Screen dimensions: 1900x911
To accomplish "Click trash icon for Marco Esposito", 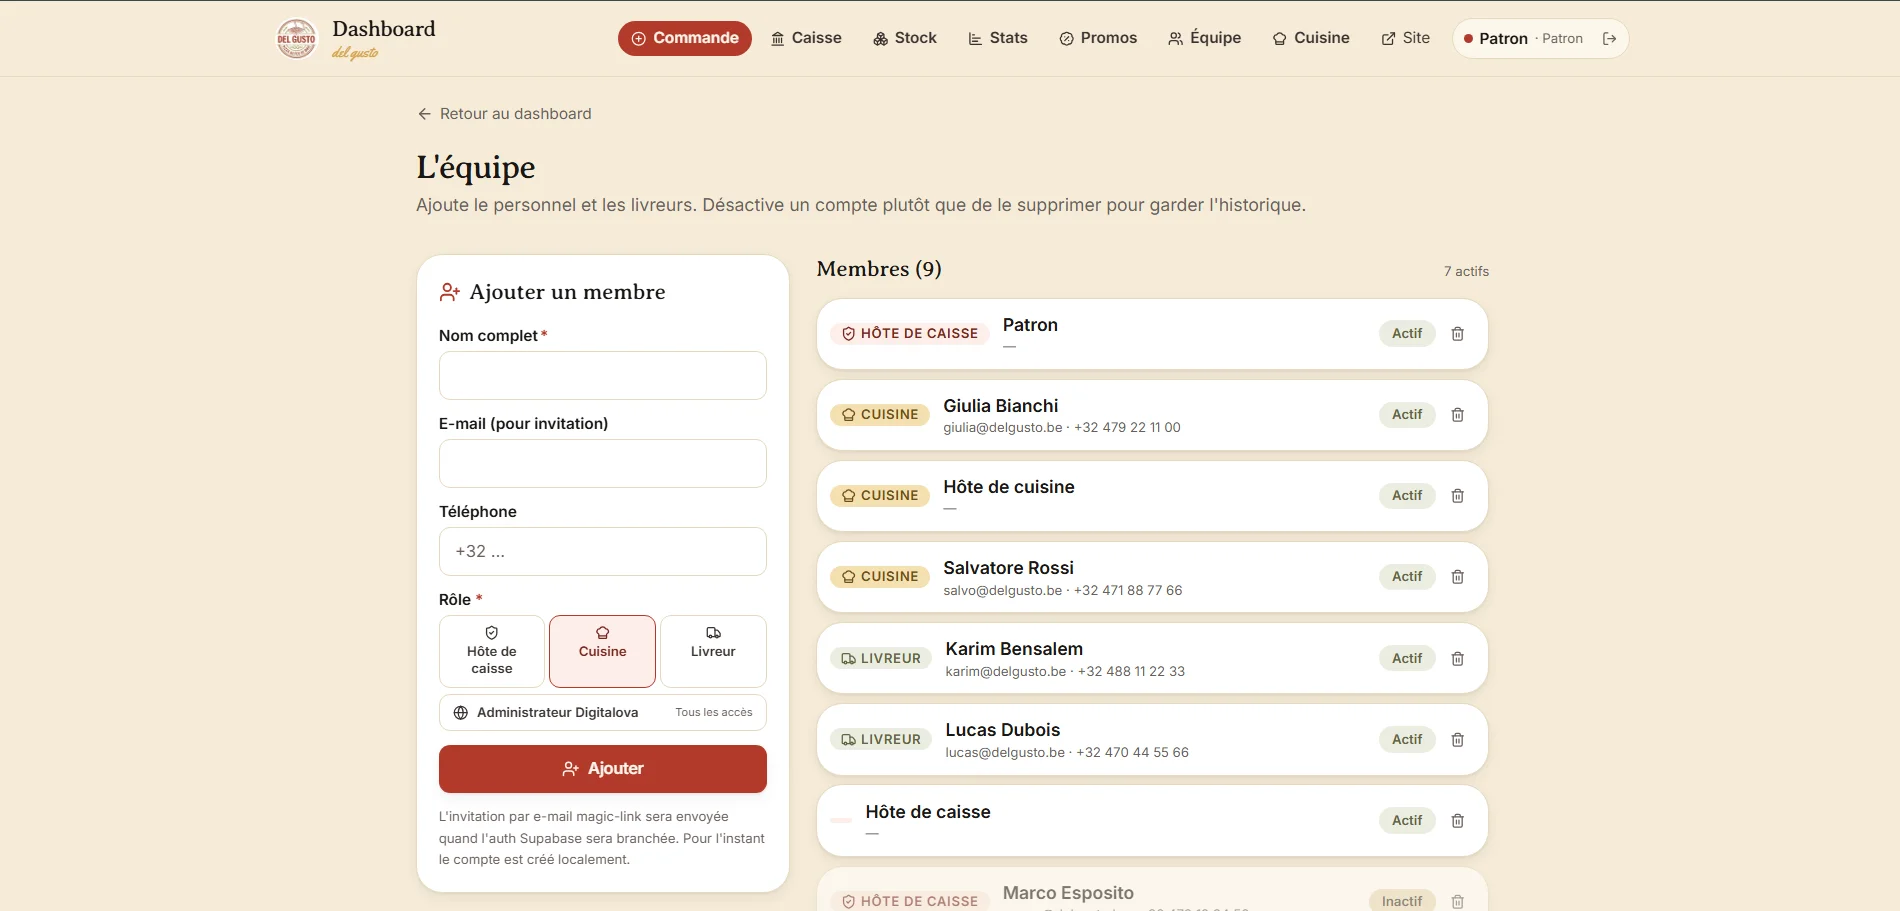I will pos(1457,901).
